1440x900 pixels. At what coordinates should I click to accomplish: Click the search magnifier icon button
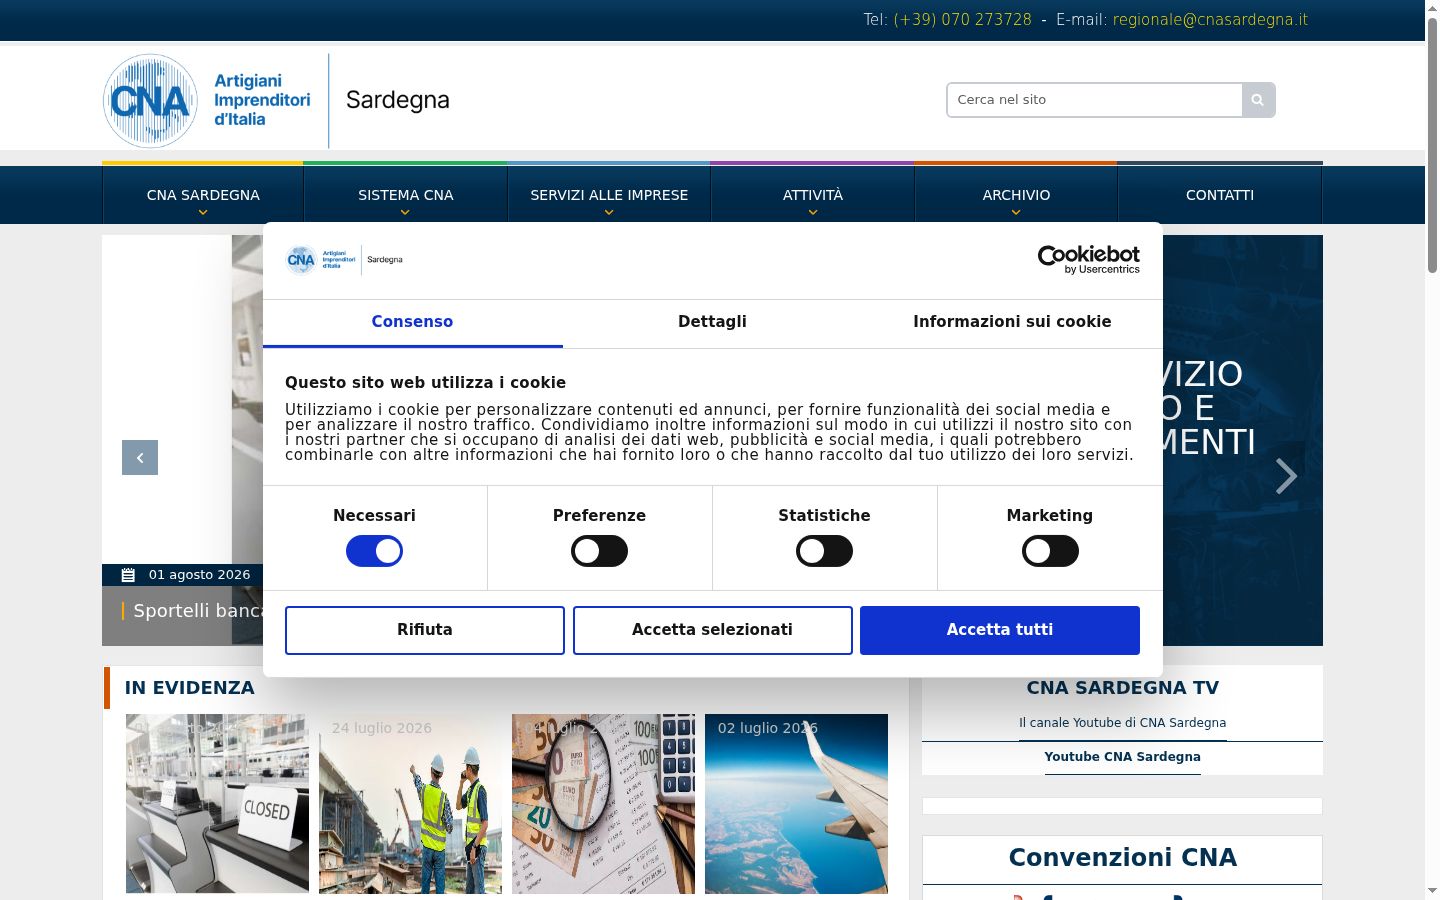(1258, 100)
